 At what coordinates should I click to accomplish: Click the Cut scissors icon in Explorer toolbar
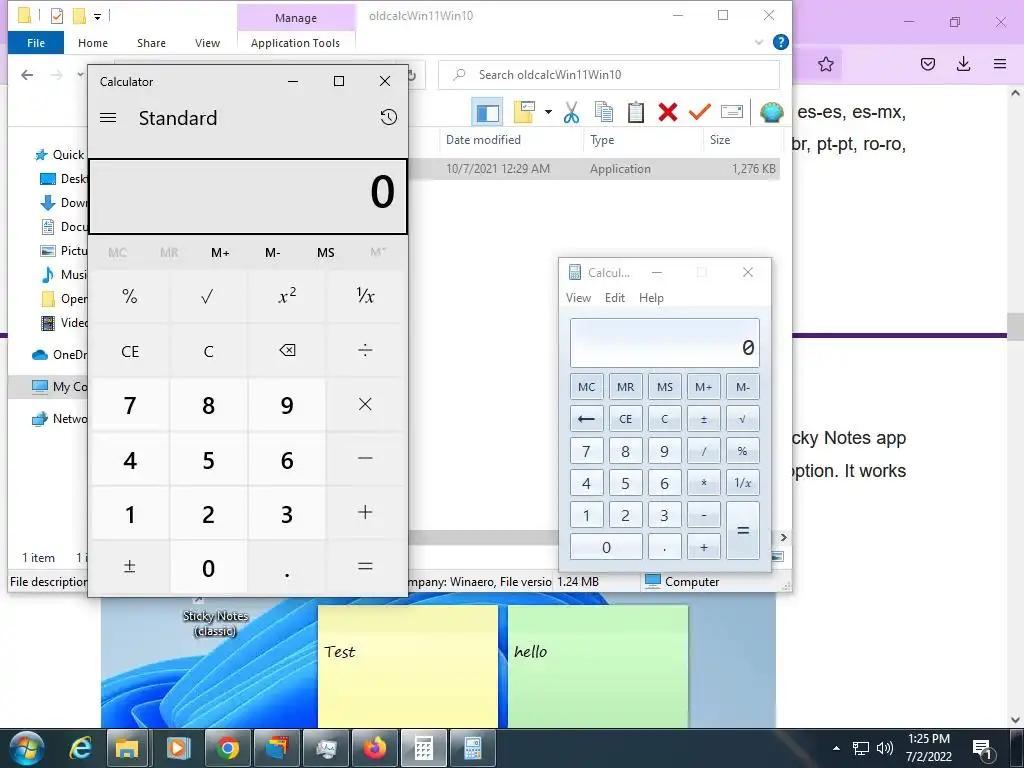coord(571,112)
